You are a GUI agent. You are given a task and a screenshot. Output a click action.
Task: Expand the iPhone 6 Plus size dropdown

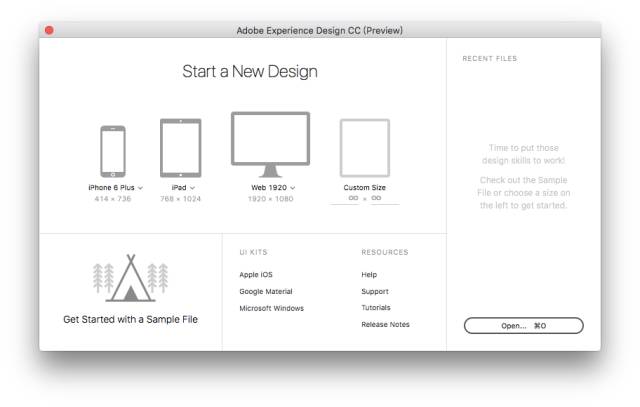pos(140,188)
